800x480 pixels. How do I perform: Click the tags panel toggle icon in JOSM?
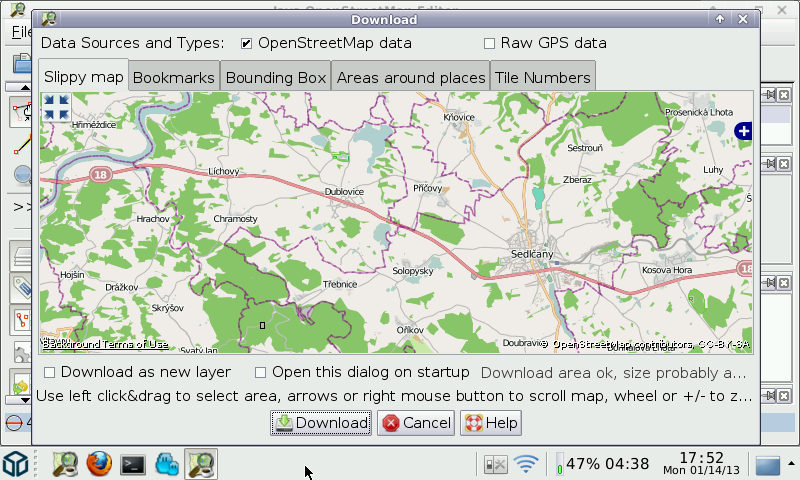[21, 287]
